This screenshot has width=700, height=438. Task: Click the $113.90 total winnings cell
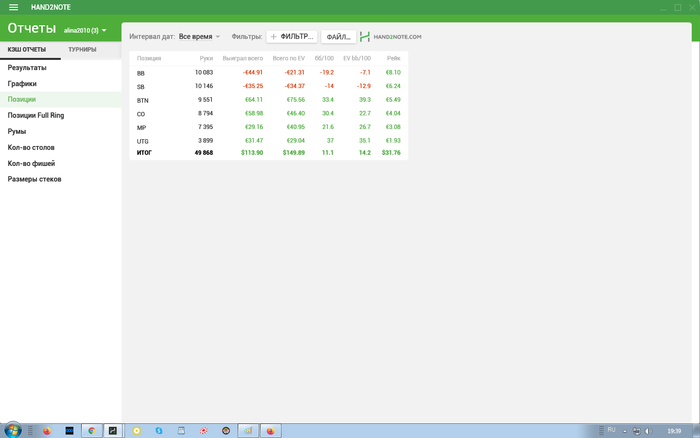pyautogui.click(x=252, y=153)
